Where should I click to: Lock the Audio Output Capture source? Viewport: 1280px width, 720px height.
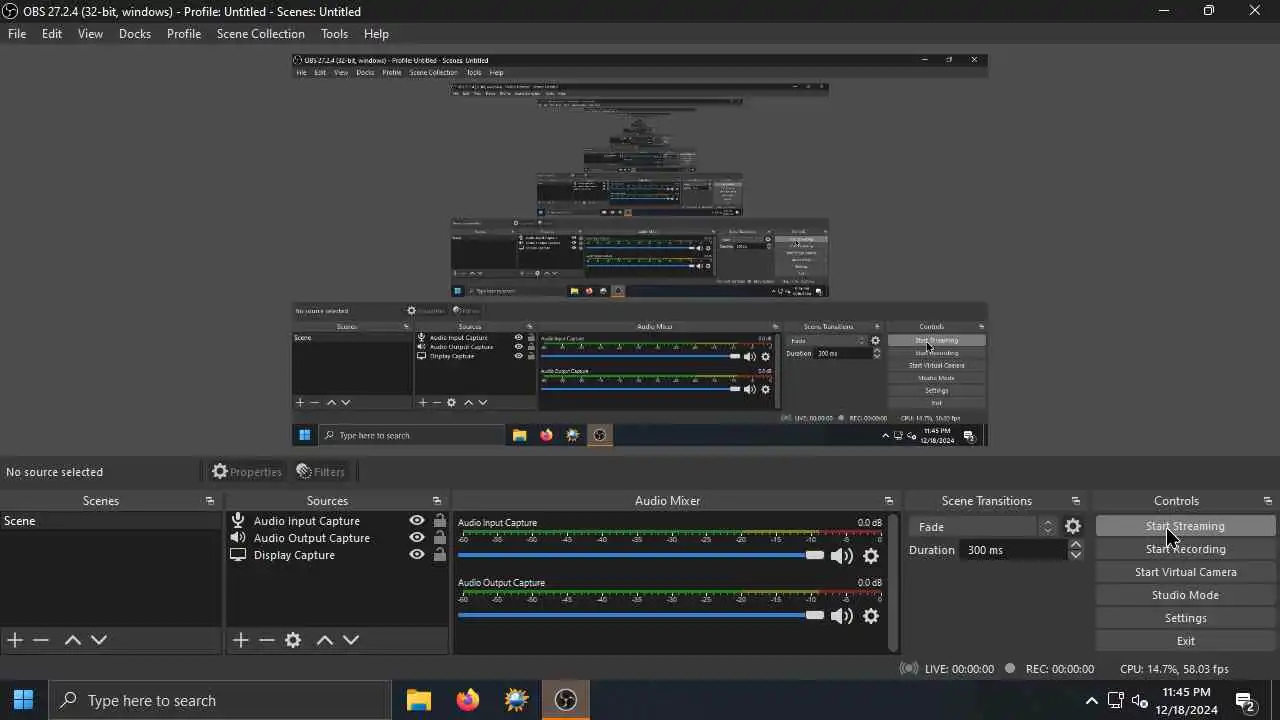[x=439, y=538]
